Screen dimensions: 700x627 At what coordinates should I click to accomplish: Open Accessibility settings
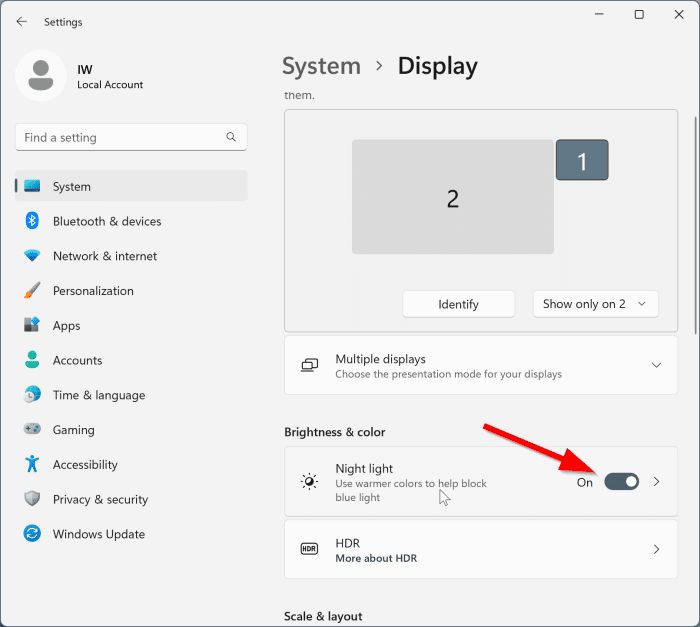(131, 464)
